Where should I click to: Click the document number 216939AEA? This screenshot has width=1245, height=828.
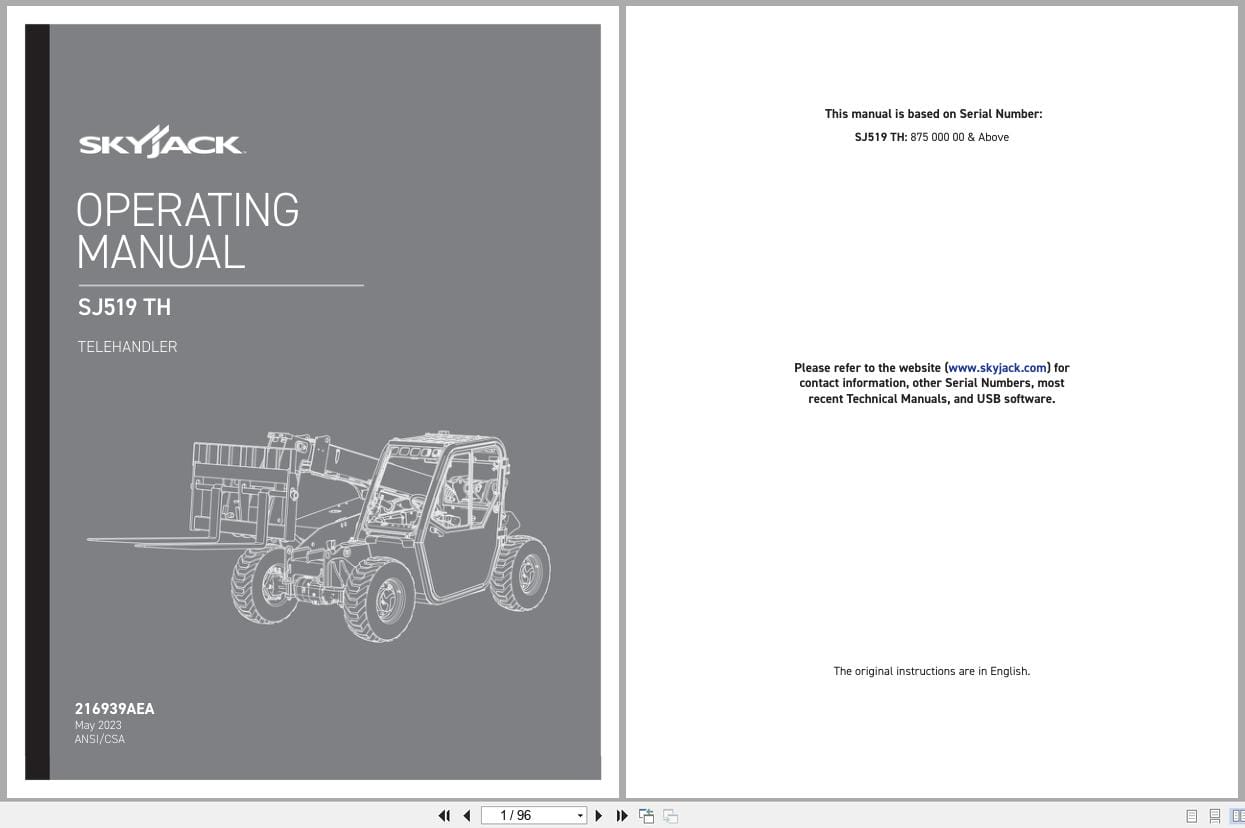click(x=114, y=709)
